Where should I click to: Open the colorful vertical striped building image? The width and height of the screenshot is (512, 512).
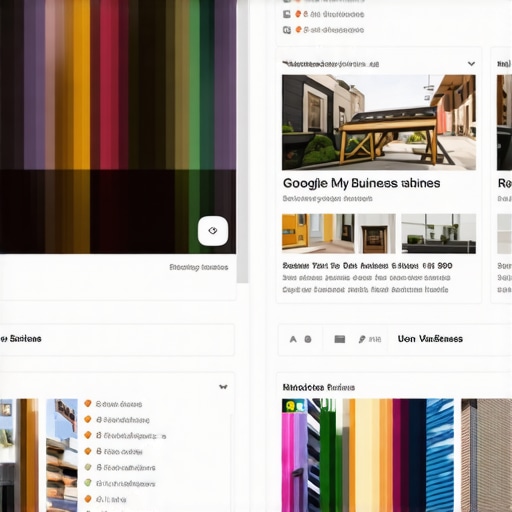pyautogui.click(x=368, y=455)
